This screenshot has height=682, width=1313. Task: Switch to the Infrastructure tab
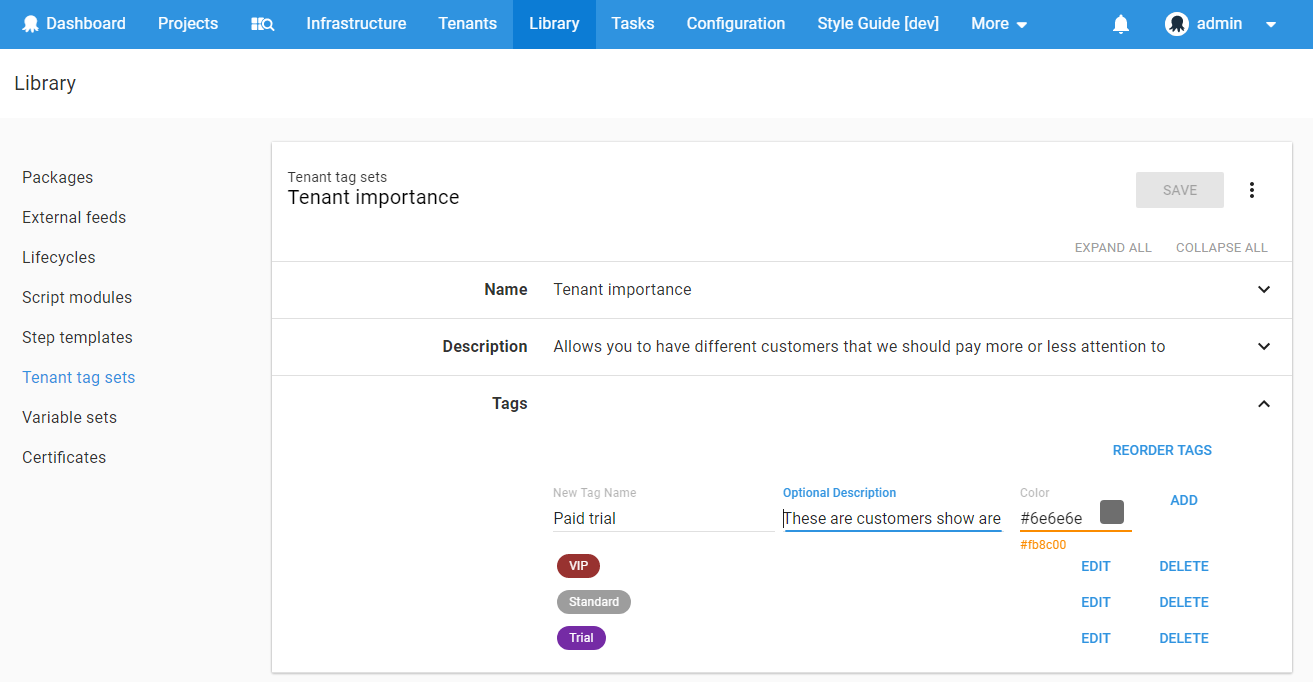(356, 24)
